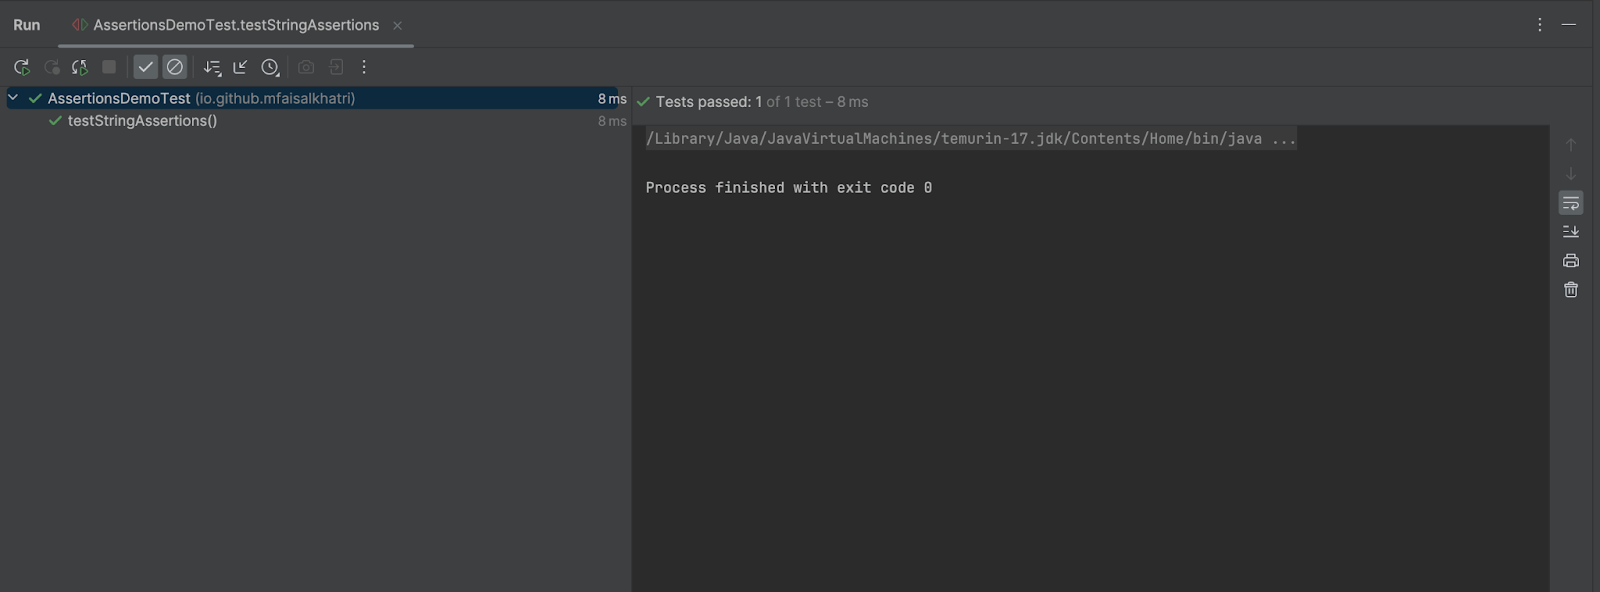The height and width of the screenshot is (592, 1600).
Task: Open the tool window options kebab menu
Action: click(x=1539, y=24)
